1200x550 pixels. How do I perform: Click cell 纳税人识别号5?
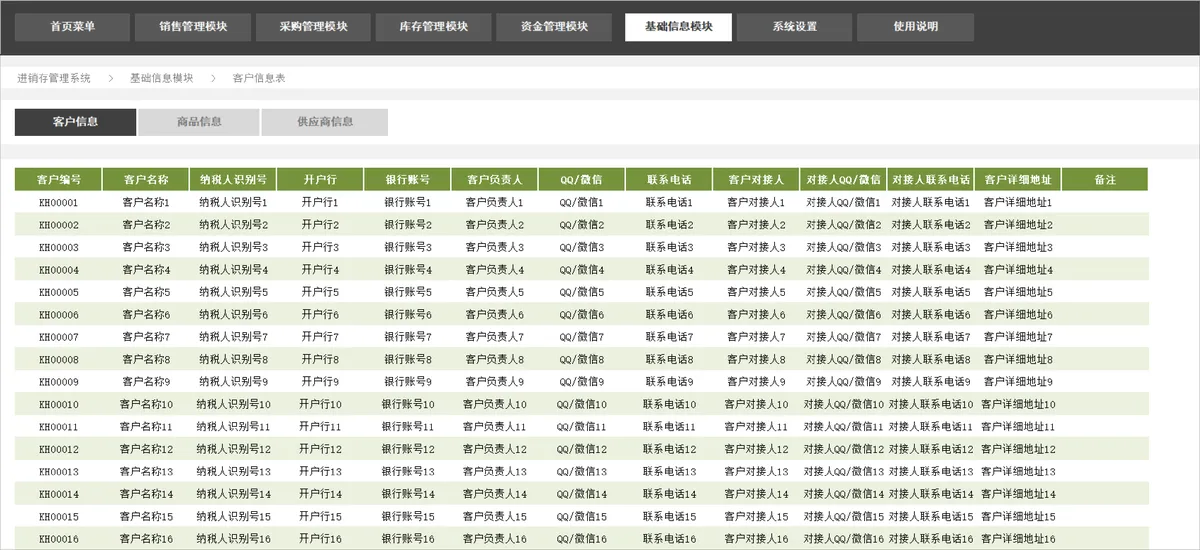point(233,292)
